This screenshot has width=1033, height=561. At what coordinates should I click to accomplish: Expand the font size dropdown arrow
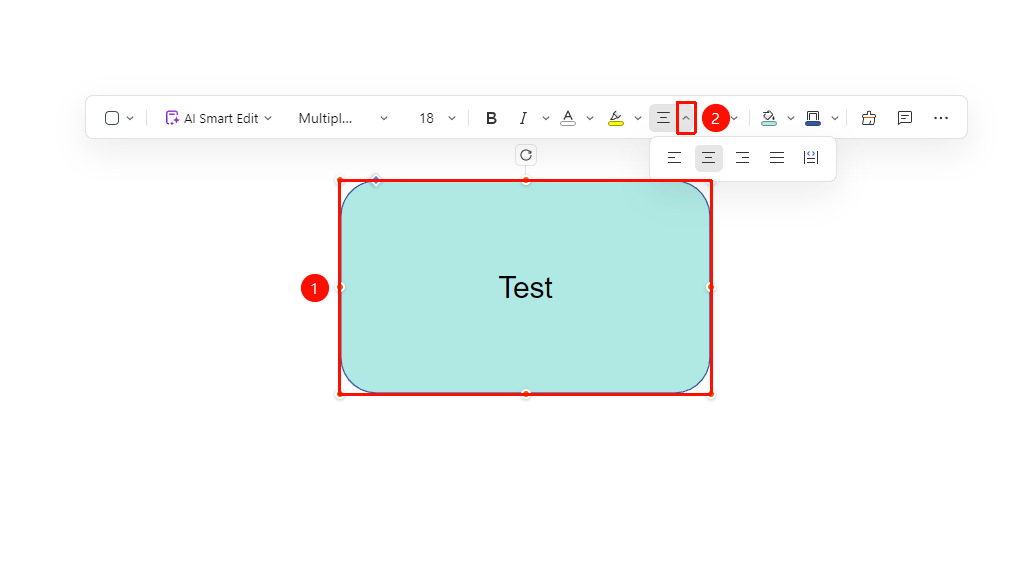click(x=452, y=119)
